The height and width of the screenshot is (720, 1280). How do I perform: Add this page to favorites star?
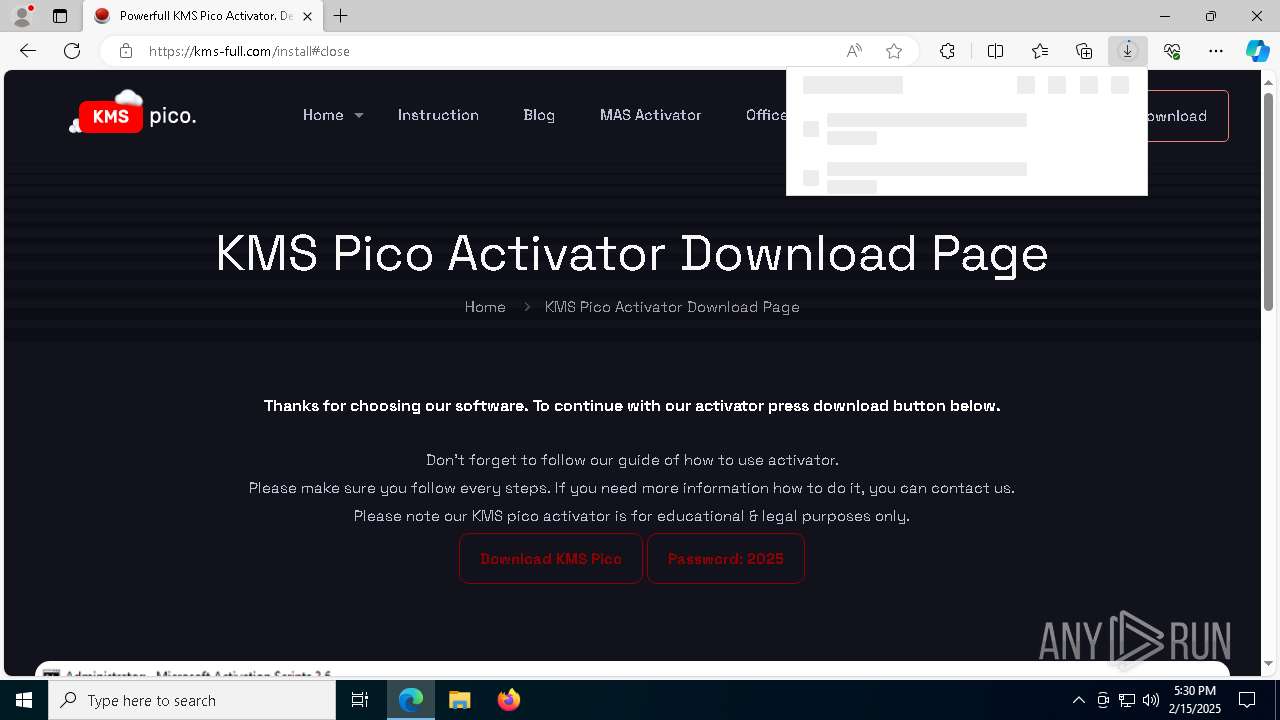(x=894, y=51)
